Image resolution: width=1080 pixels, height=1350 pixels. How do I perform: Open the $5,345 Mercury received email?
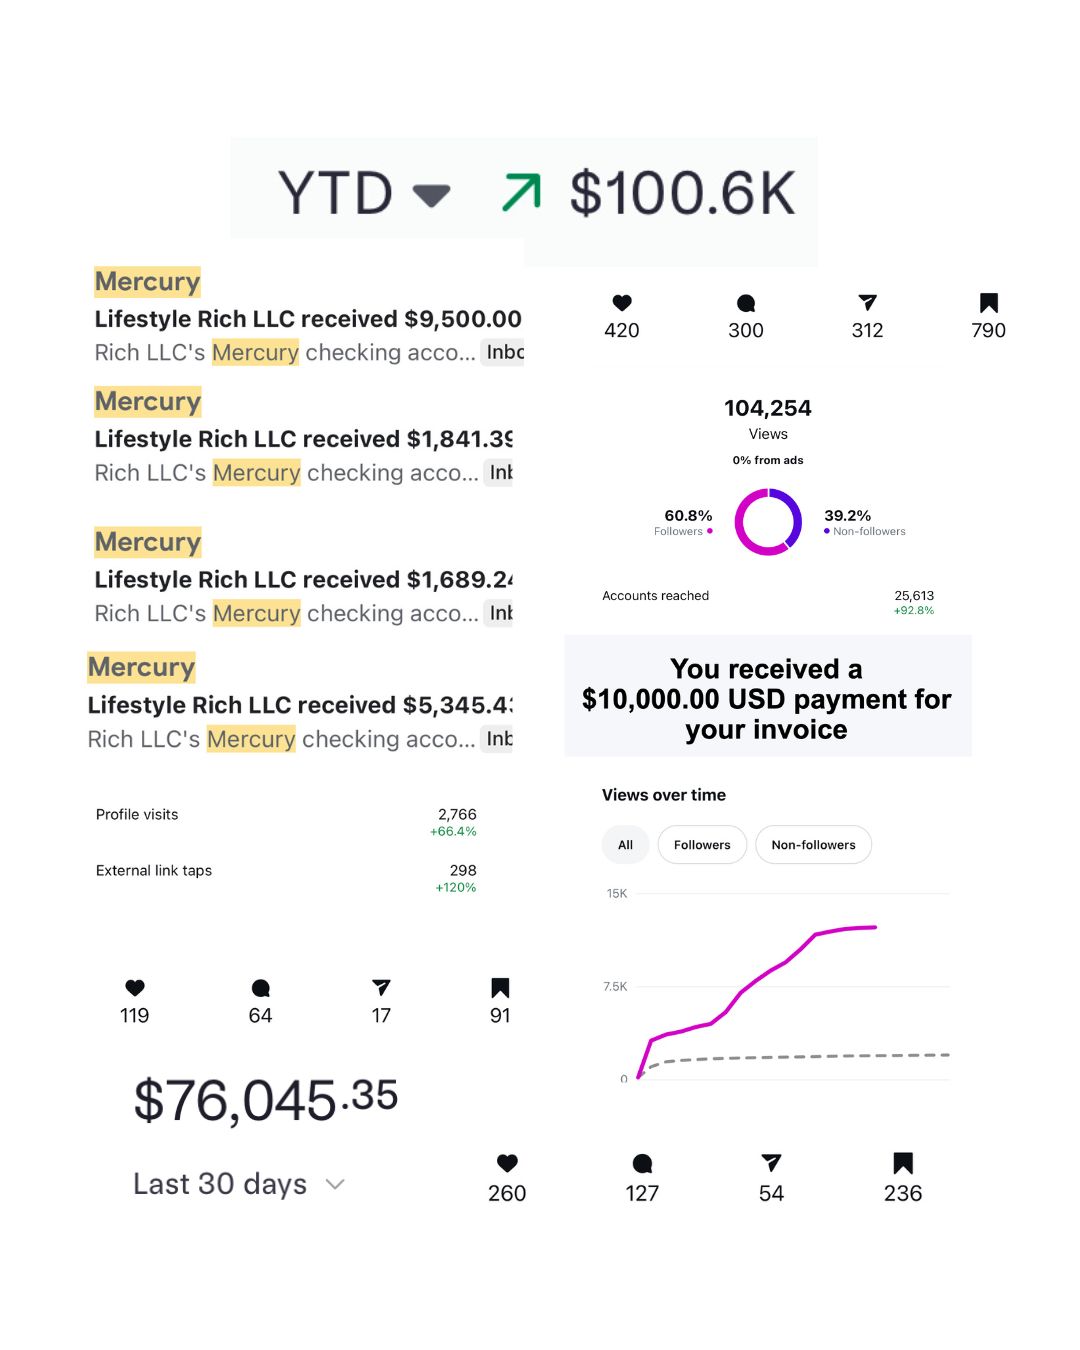[299, 705]
